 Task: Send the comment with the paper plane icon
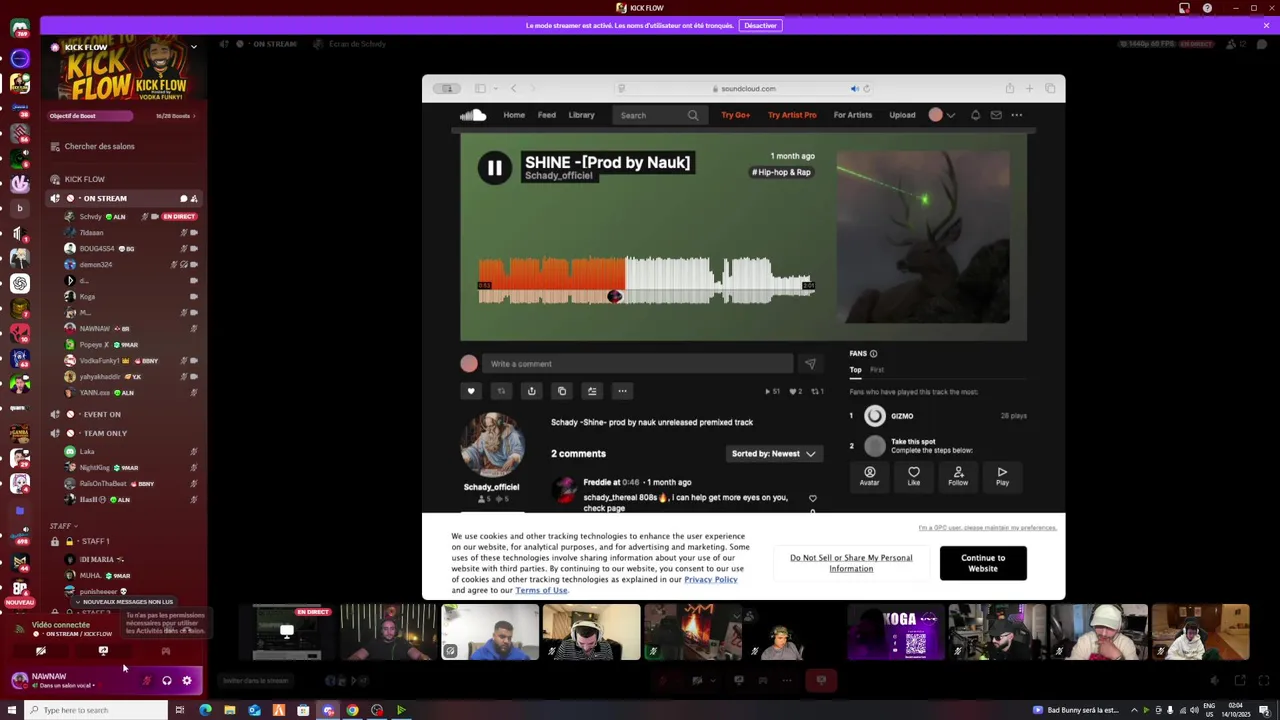pyautogui.click(x=810, y=364)
